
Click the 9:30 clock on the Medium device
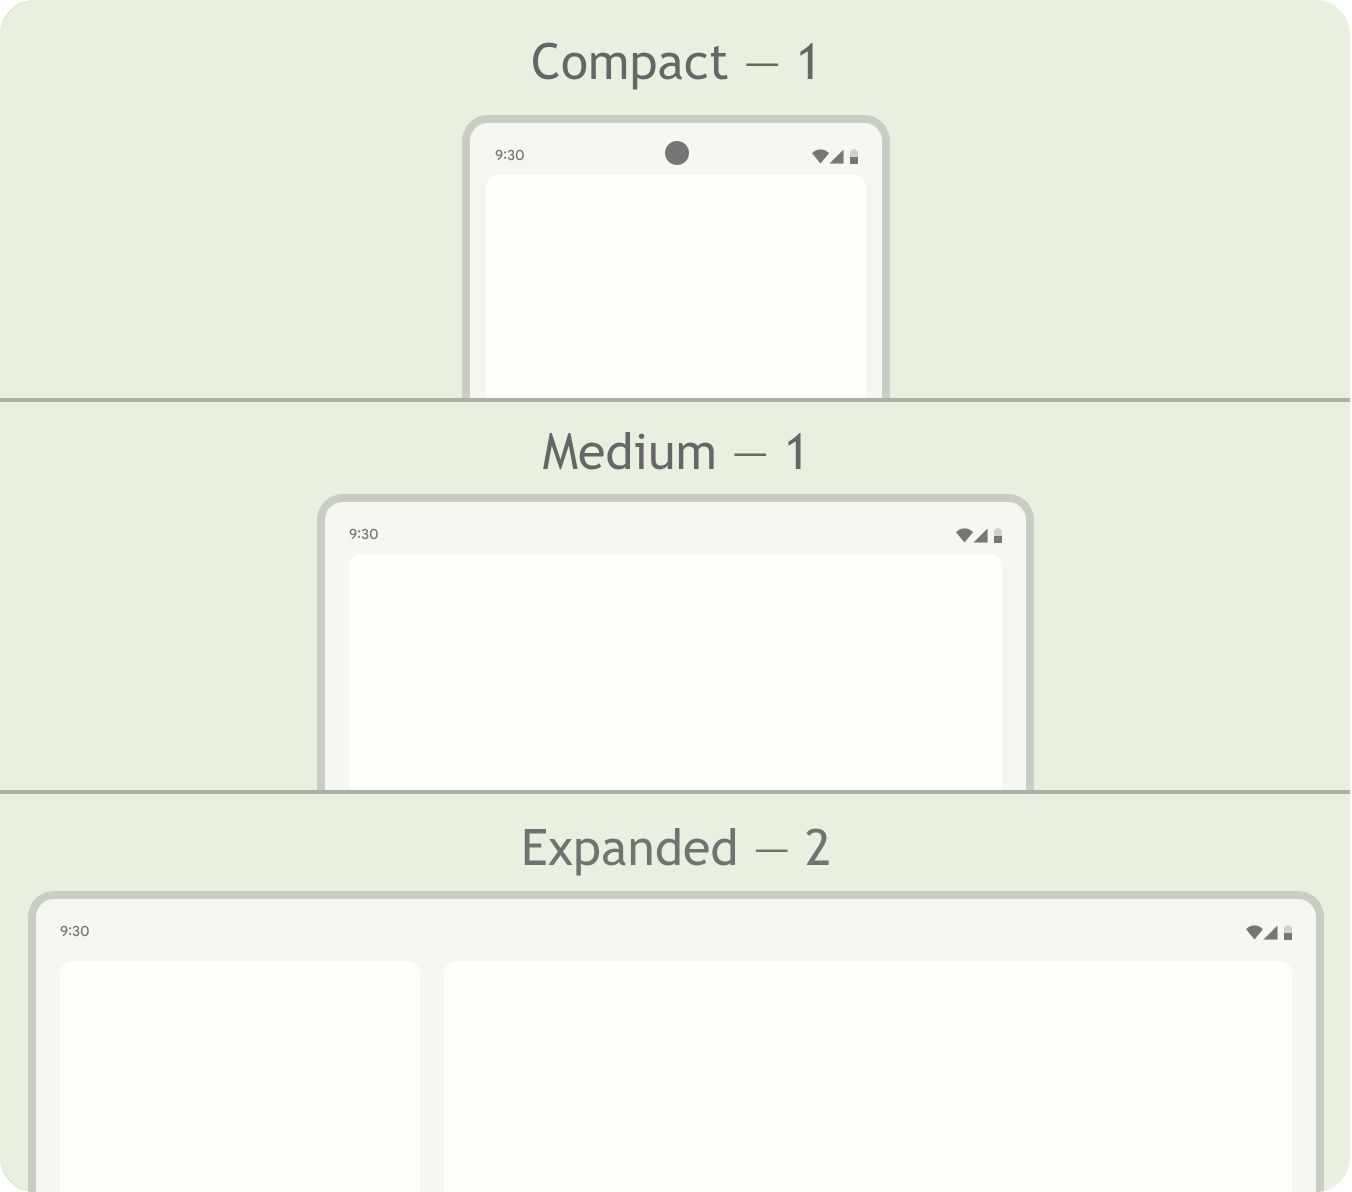(363, 534)
